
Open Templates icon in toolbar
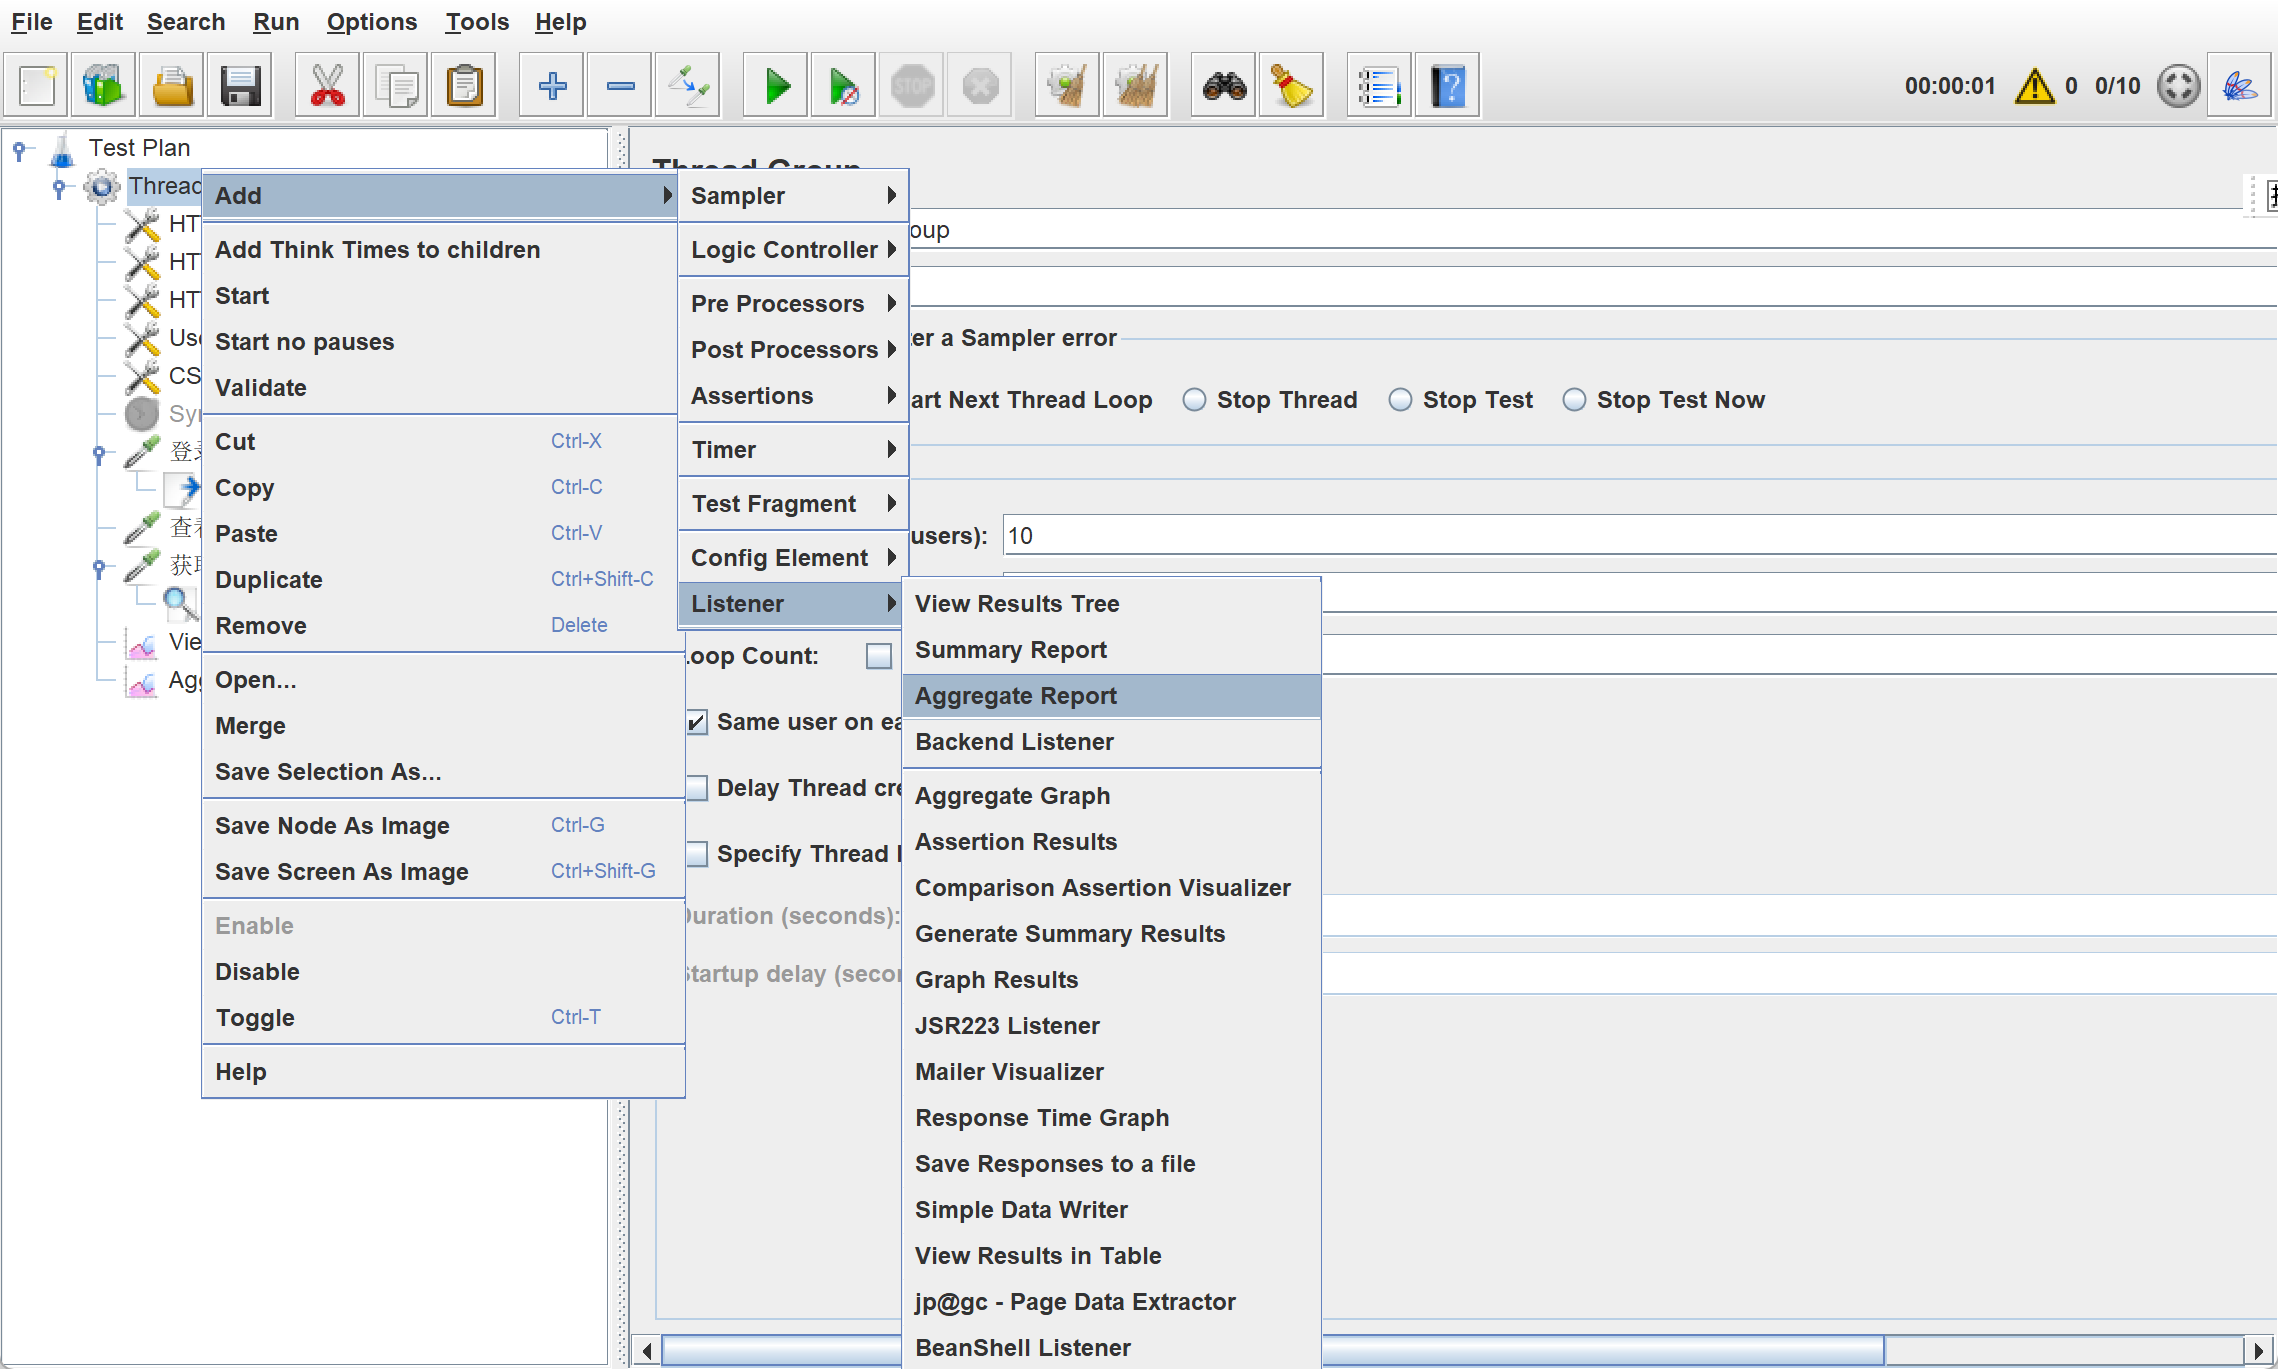click(104, 86)
